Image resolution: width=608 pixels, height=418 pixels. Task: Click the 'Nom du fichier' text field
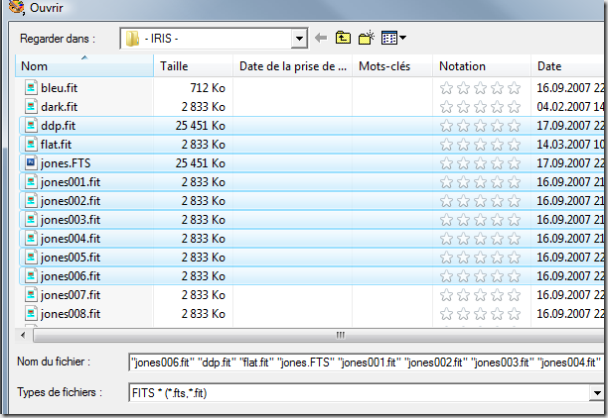pos(366,361)
